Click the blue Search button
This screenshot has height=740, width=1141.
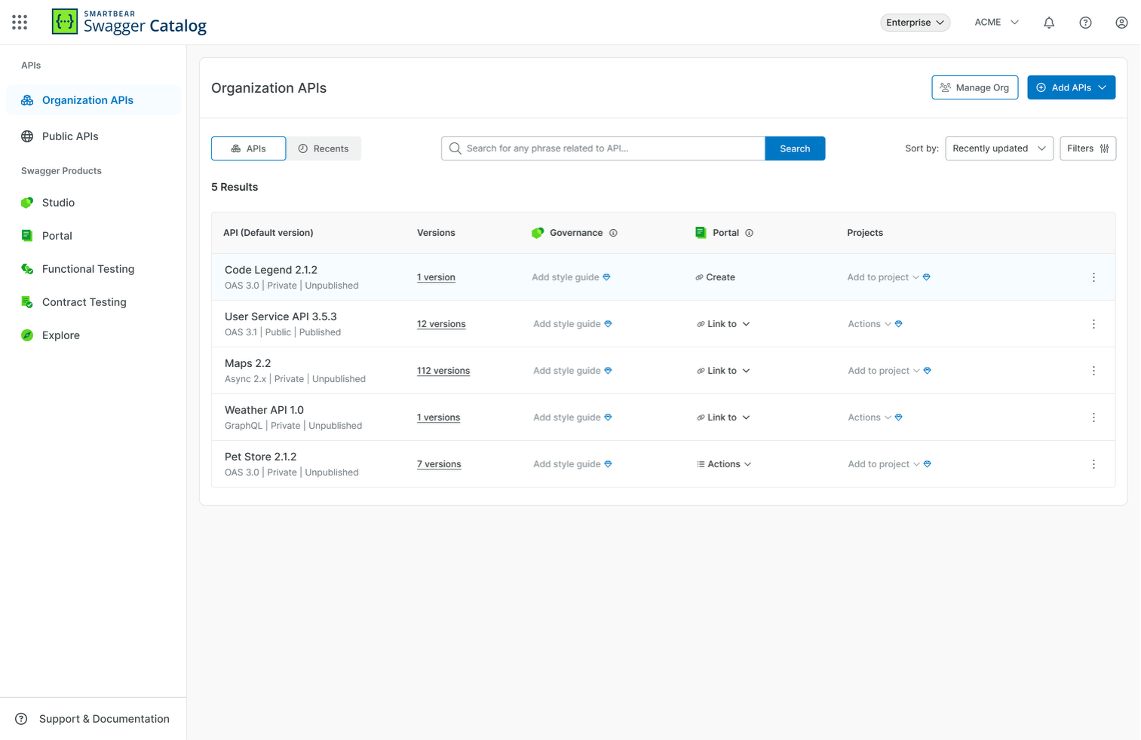point(795,148)
